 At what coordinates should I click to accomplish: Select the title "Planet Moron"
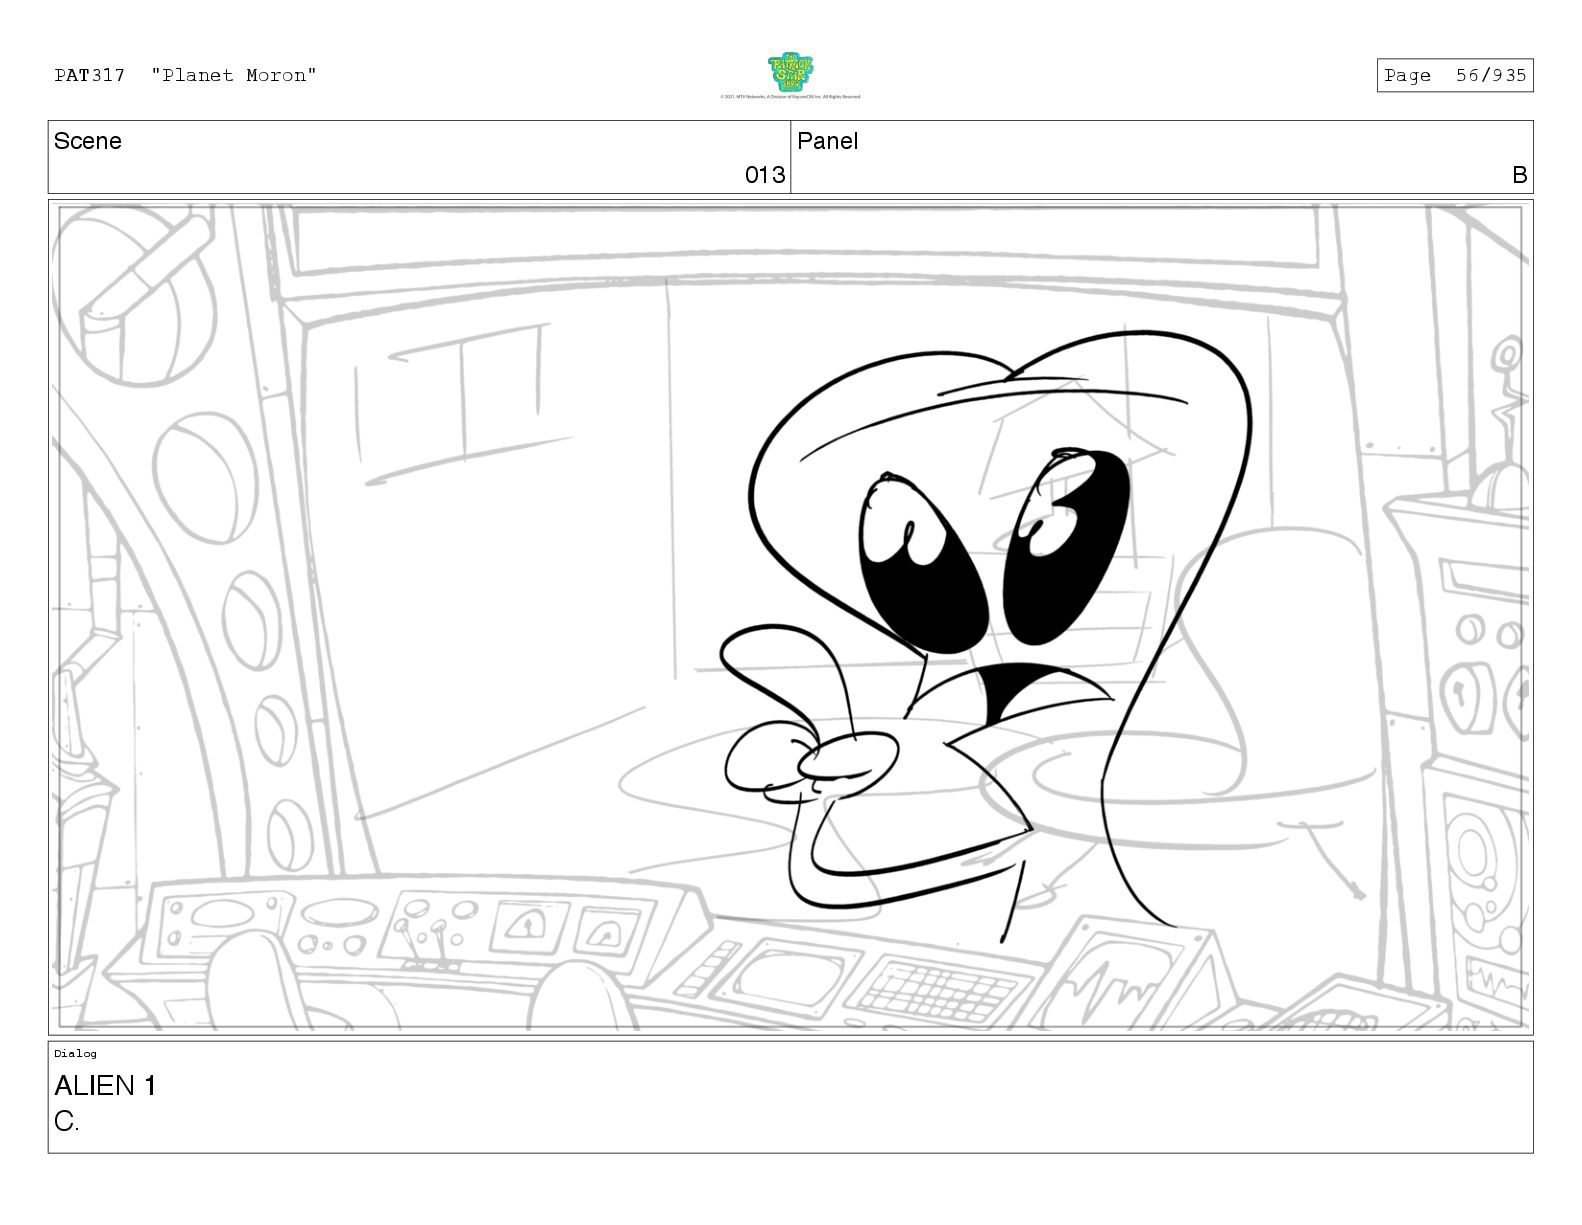tap(234, 75)
